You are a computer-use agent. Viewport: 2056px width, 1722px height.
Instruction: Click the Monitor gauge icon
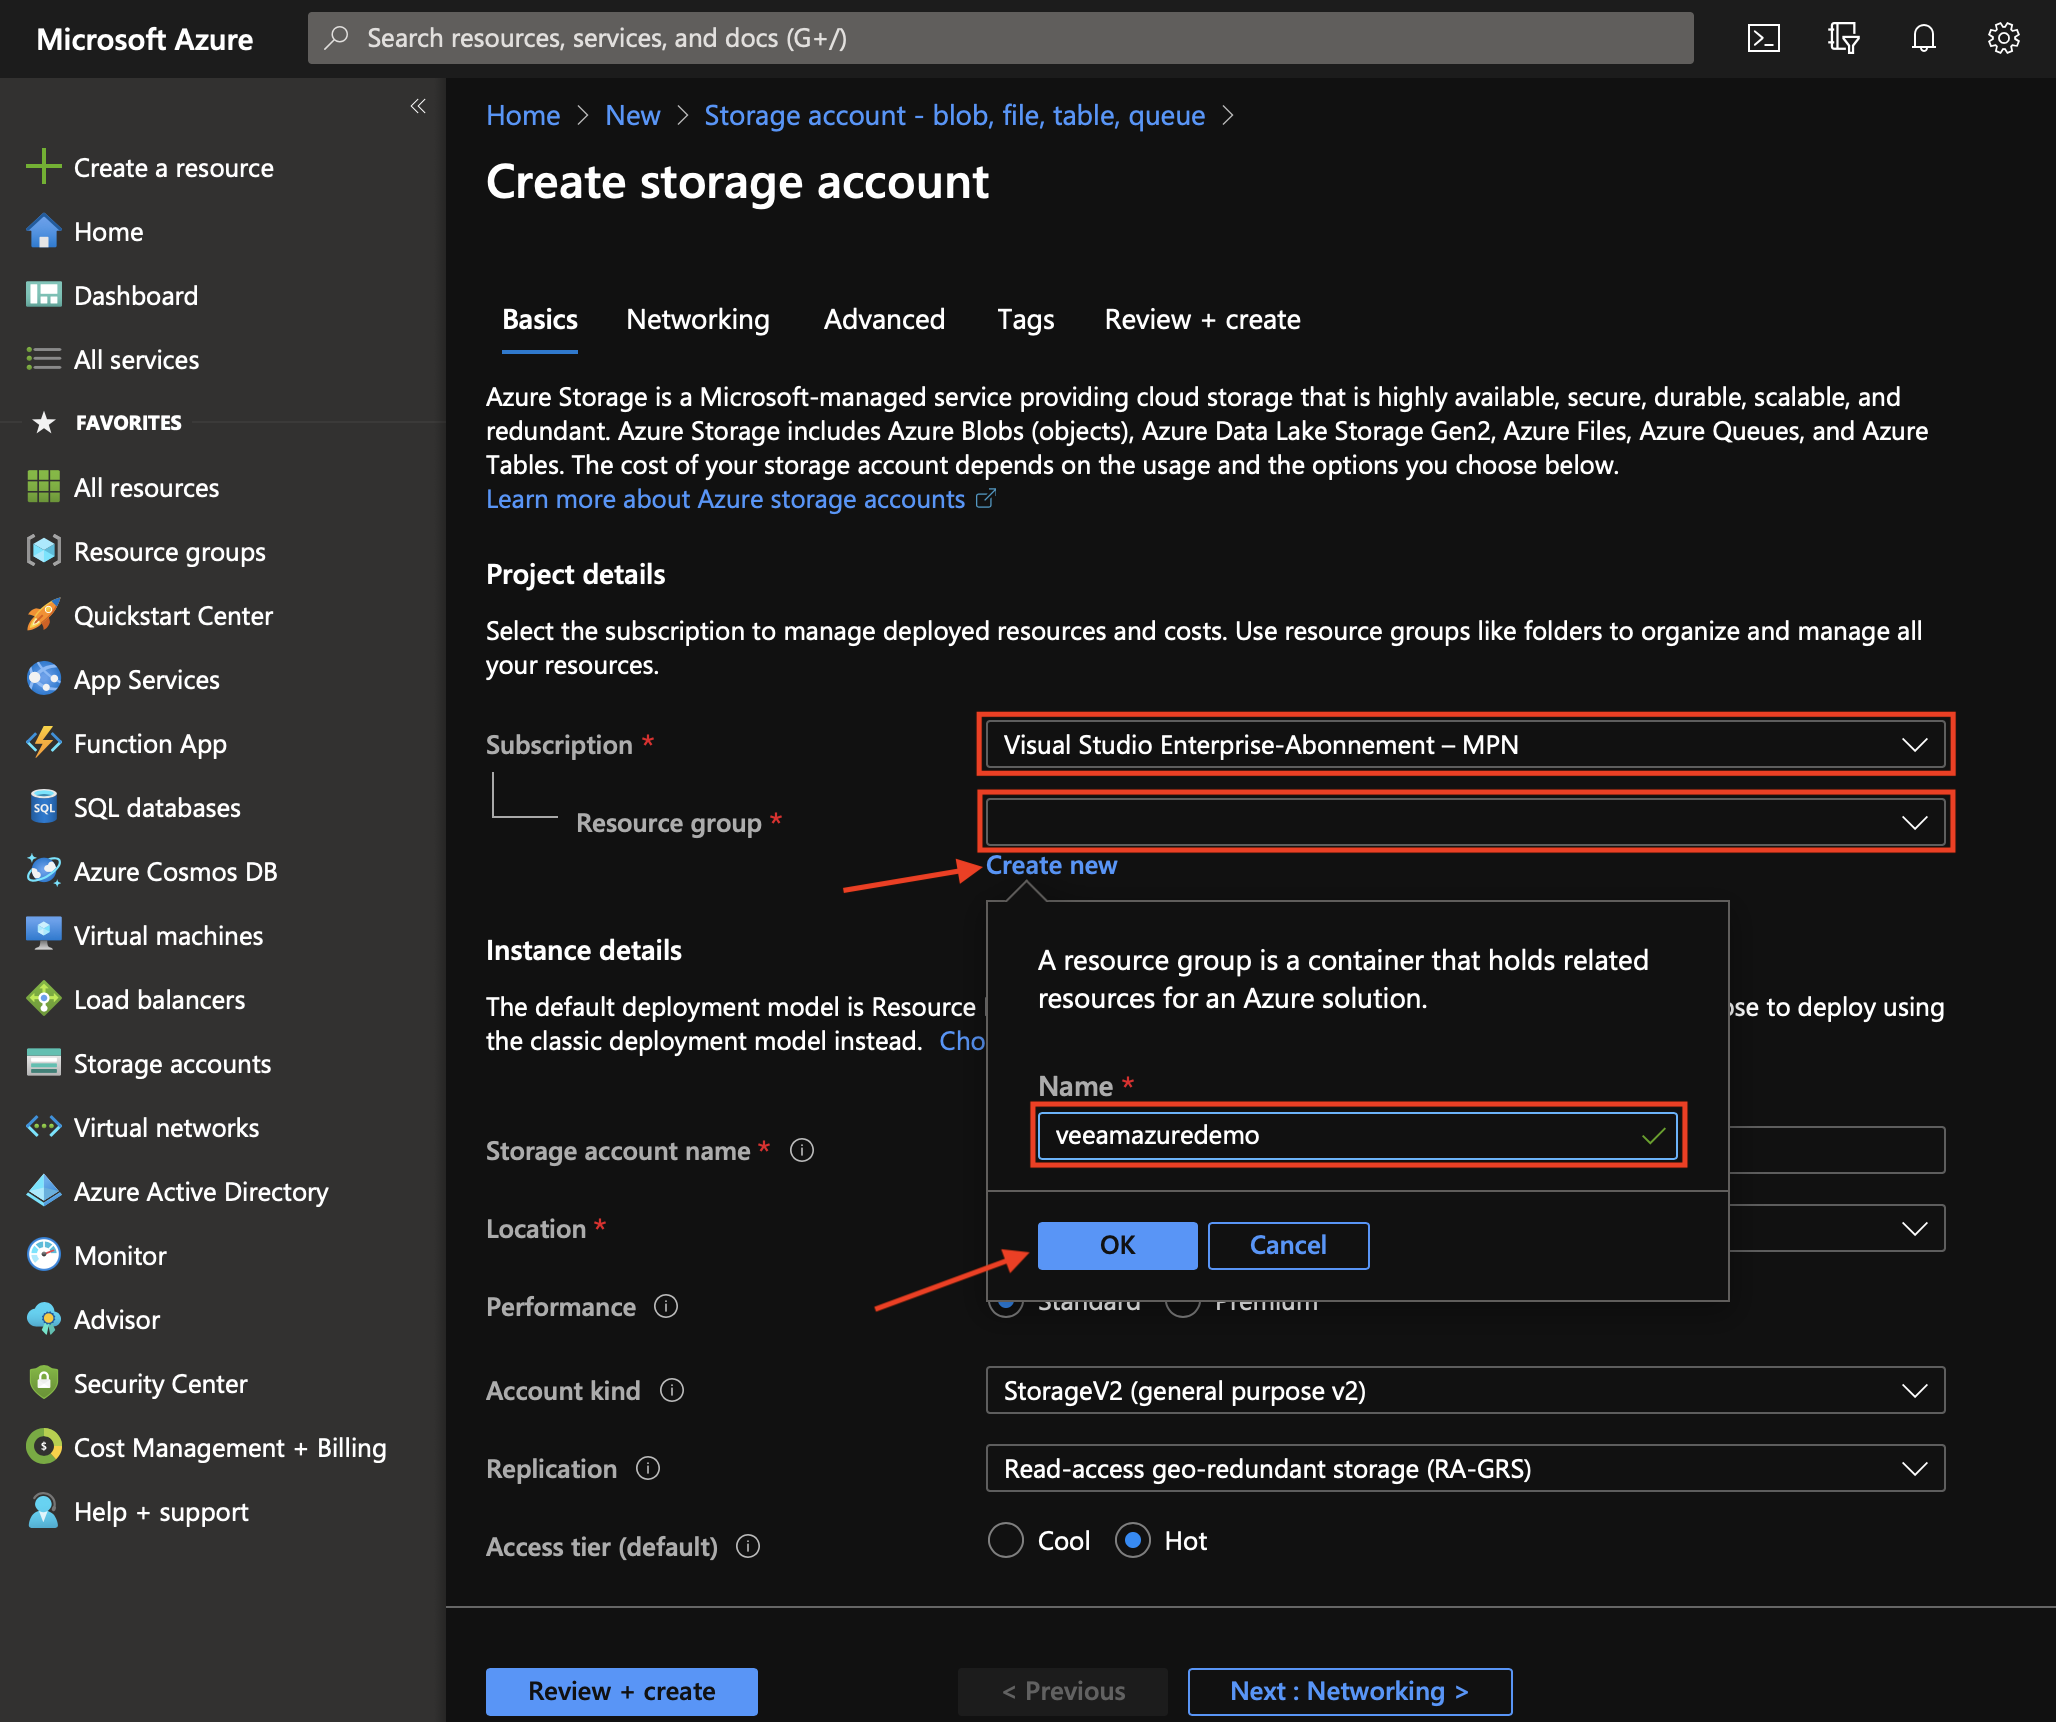pyautogui.click(x=43, y=1255)
